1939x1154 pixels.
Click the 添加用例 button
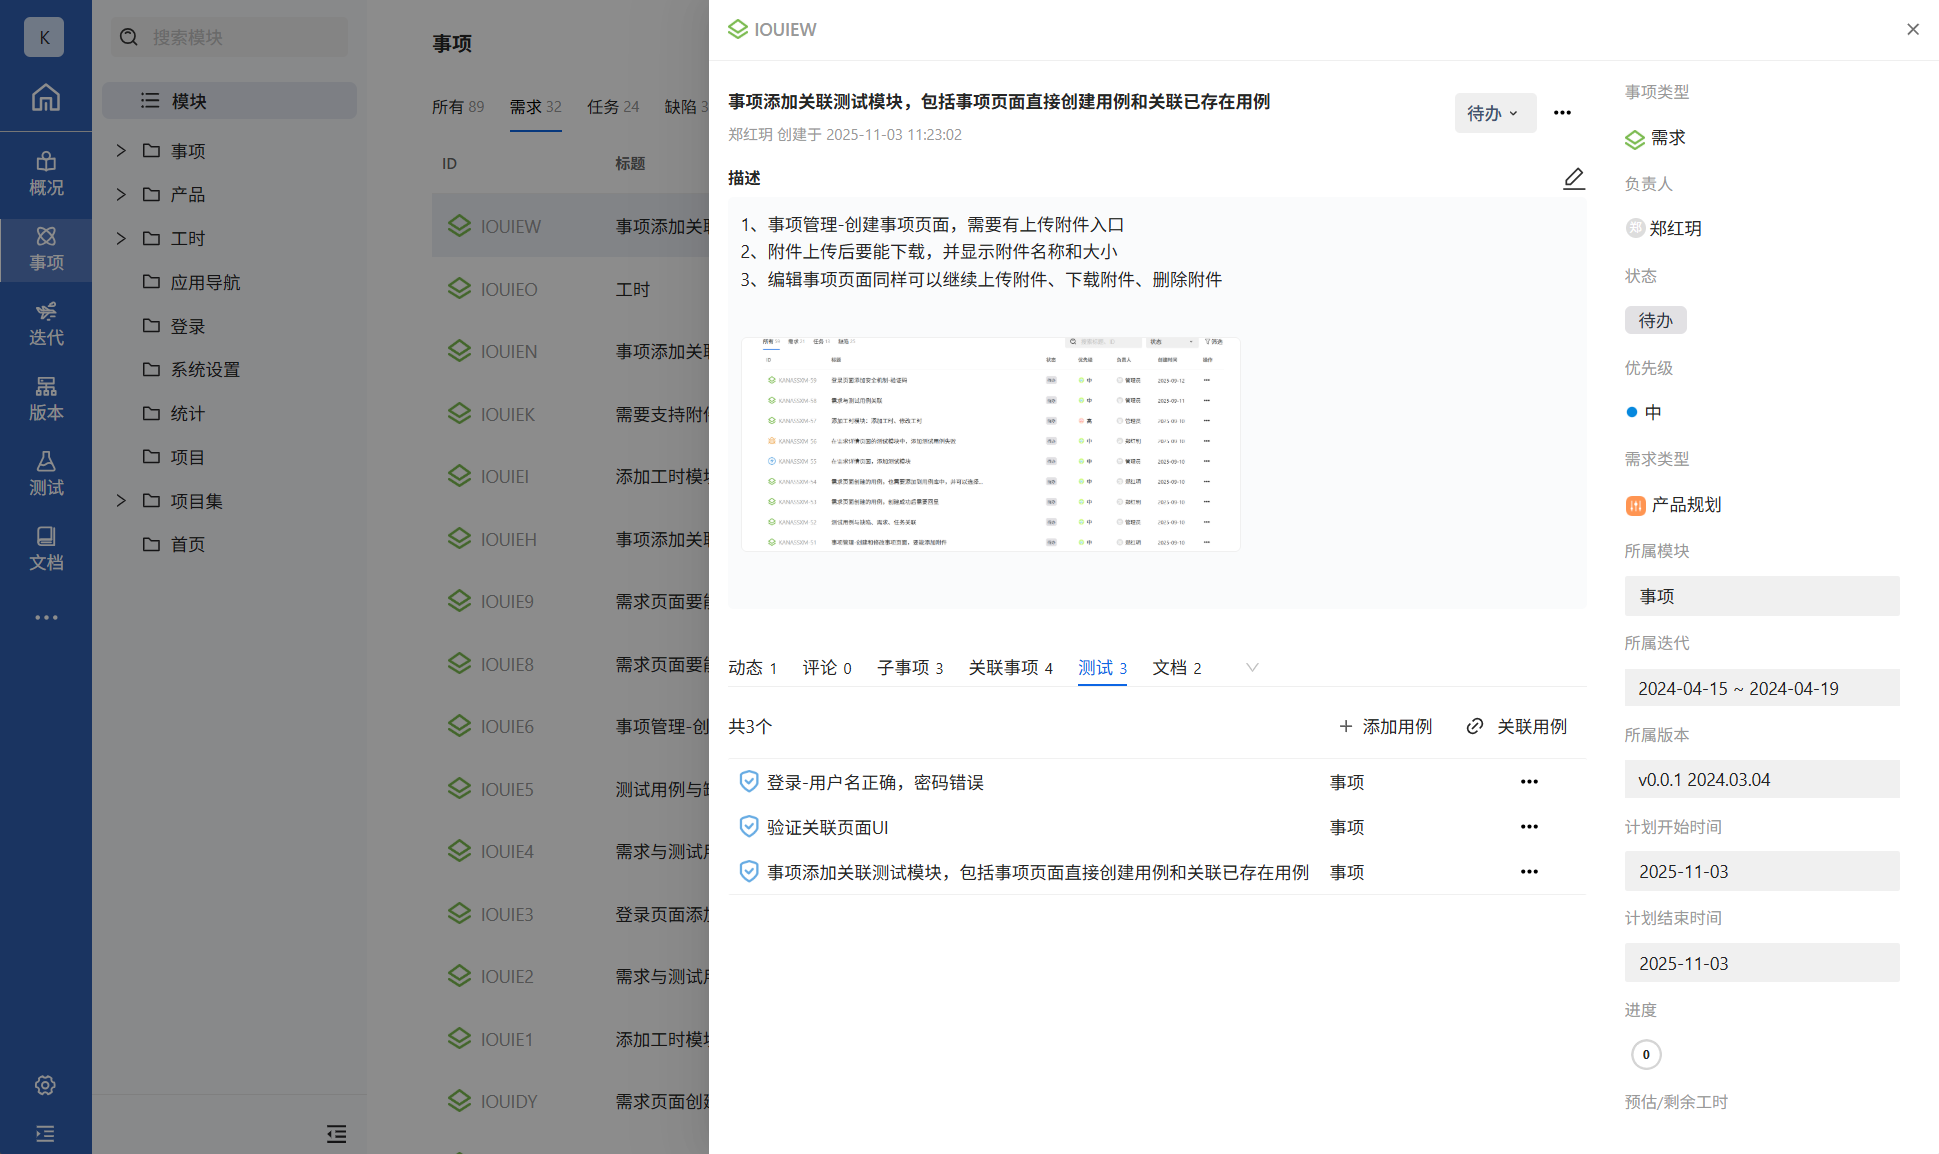tap(1385, 727)
